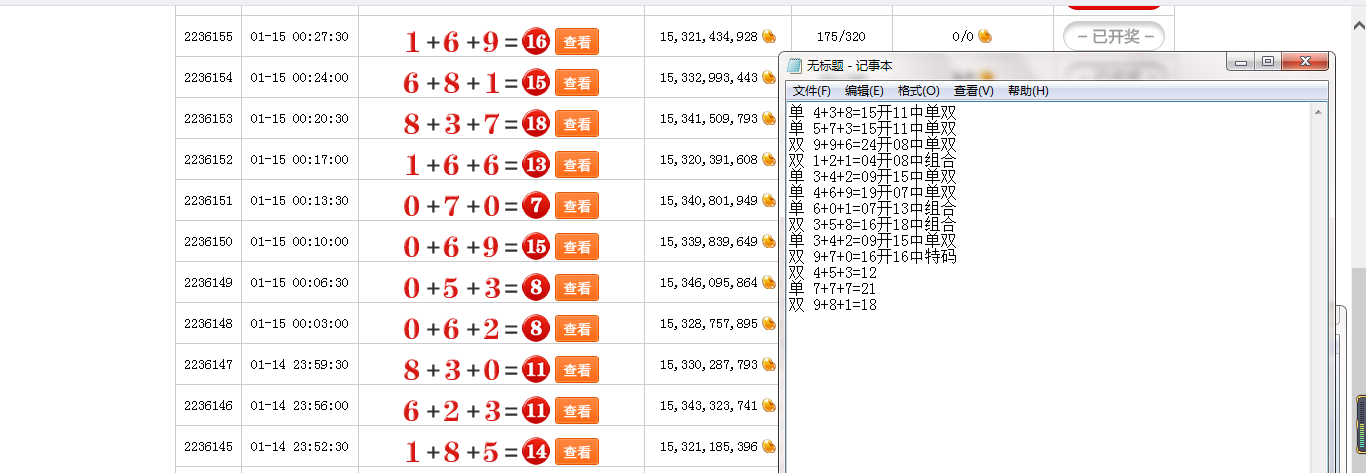The width and height of the screenshot is (1366, 473).
Task: Click 查看 button for draw 2236149
Action: (x=577, y=287)
